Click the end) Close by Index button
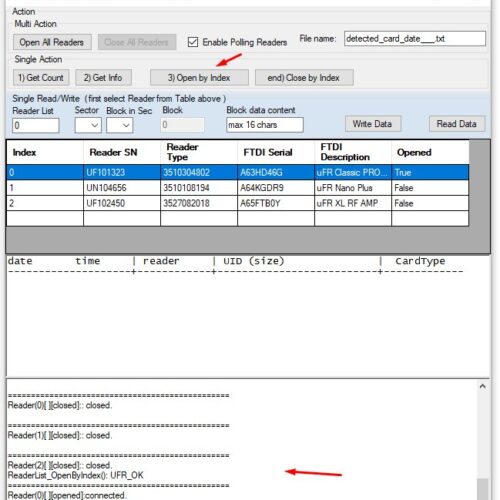Screen dimensions: 500x500 tap(304, 78)
